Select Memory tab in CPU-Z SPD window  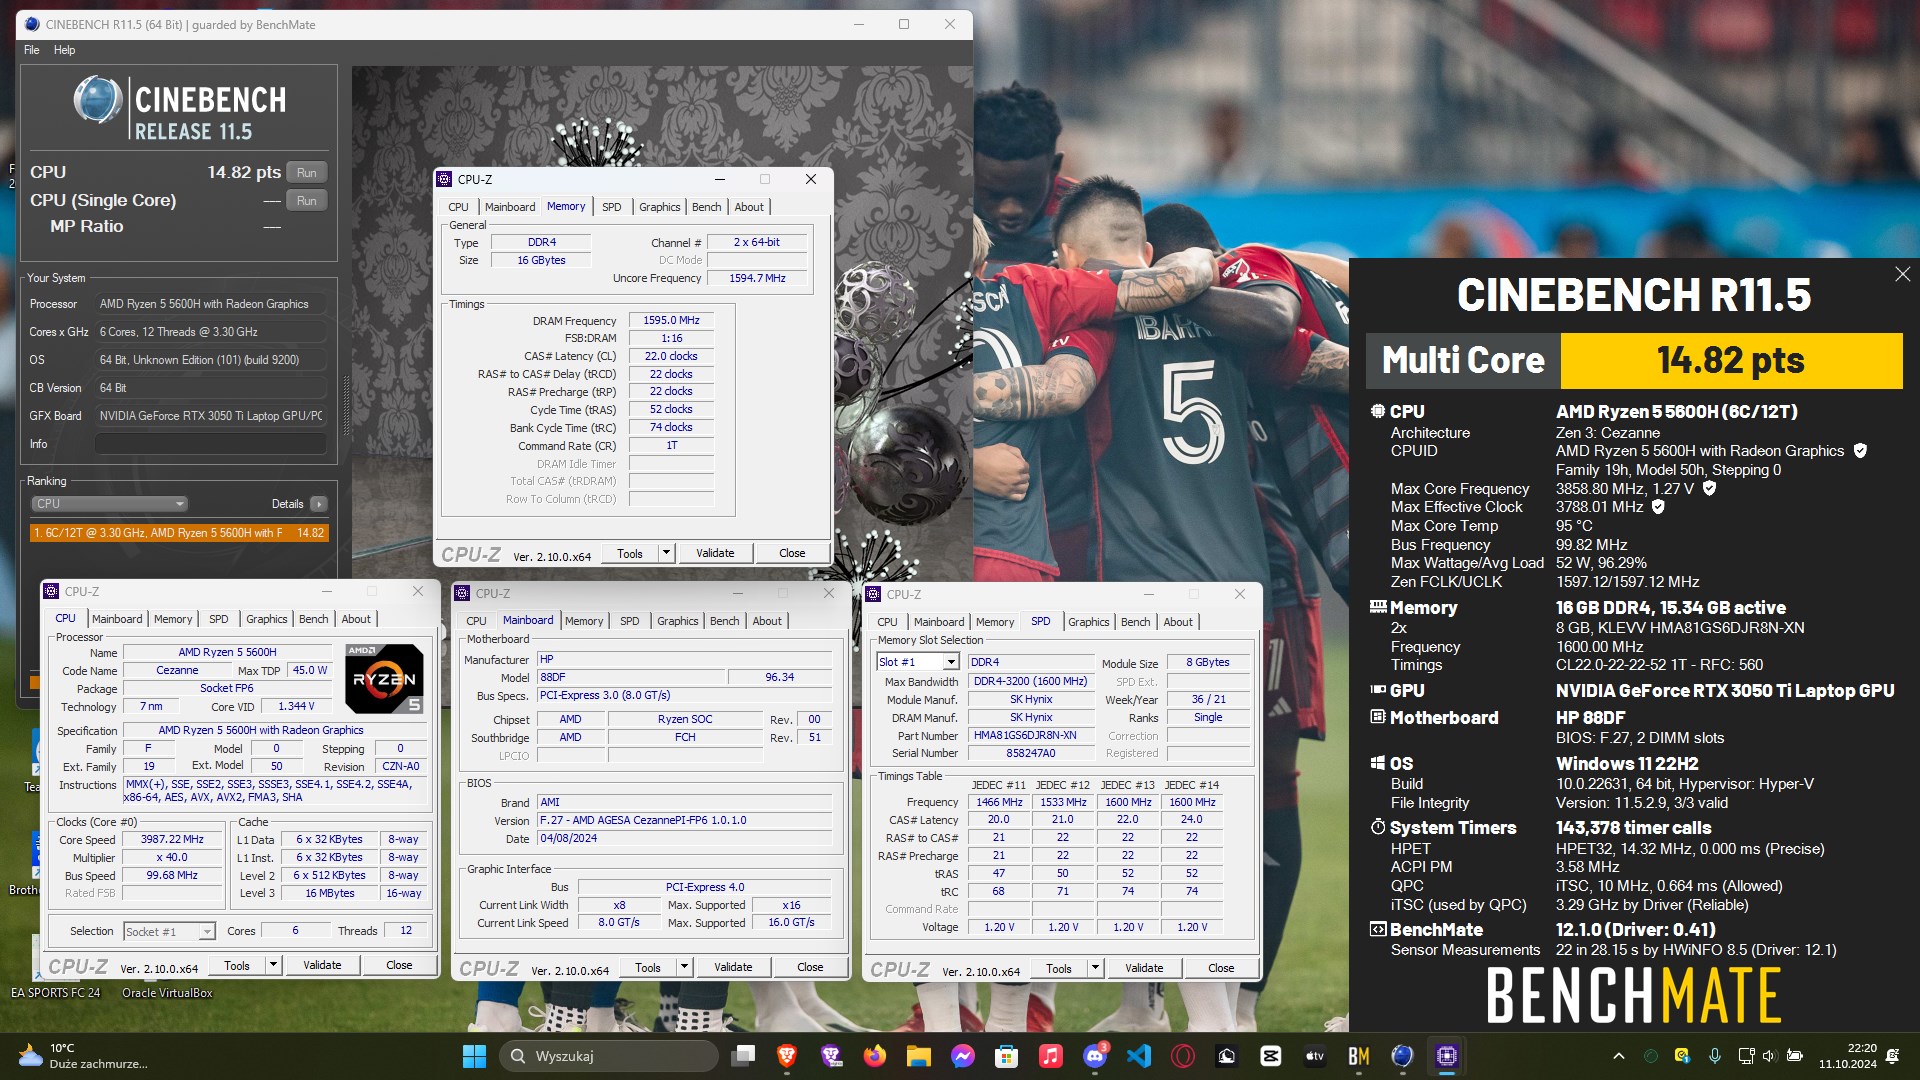[x=995, y=622]
